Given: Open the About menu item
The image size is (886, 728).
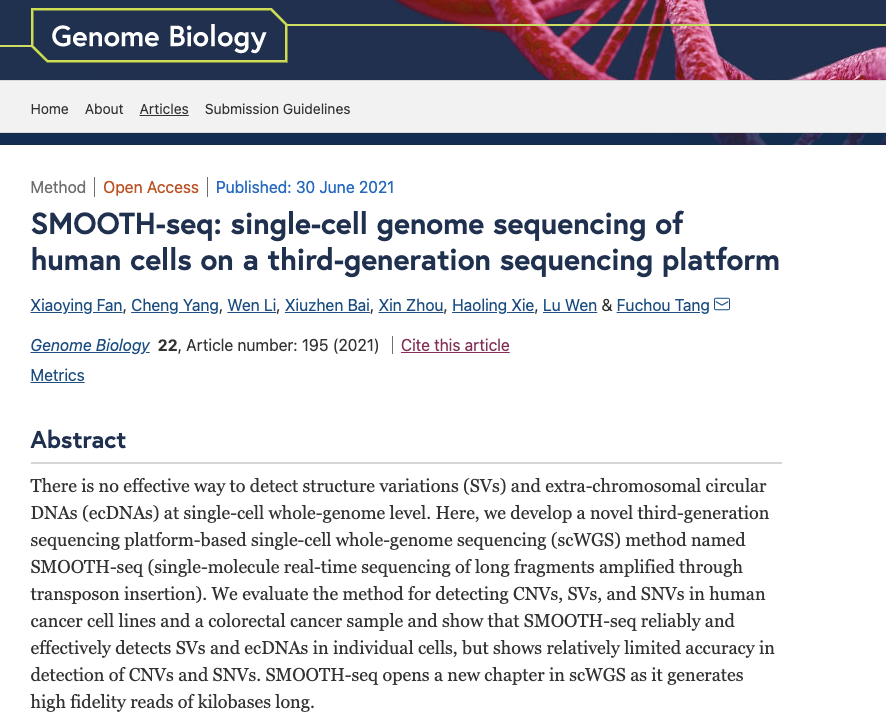Looking at the screenshot, I should pos(104,109).
